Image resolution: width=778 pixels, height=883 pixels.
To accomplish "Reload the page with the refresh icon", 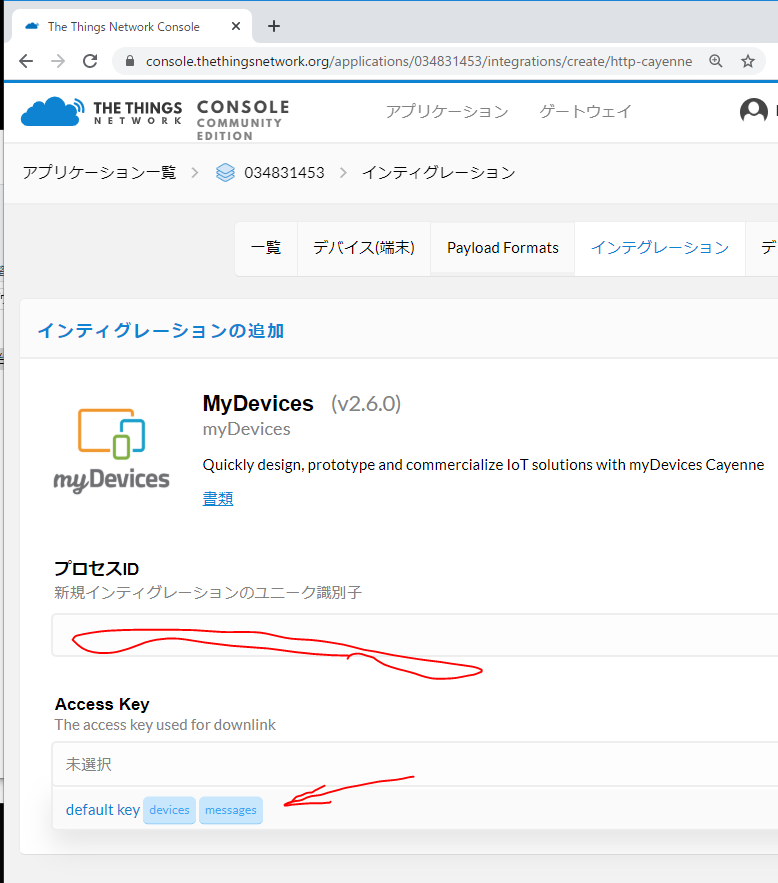I will 90,61.
